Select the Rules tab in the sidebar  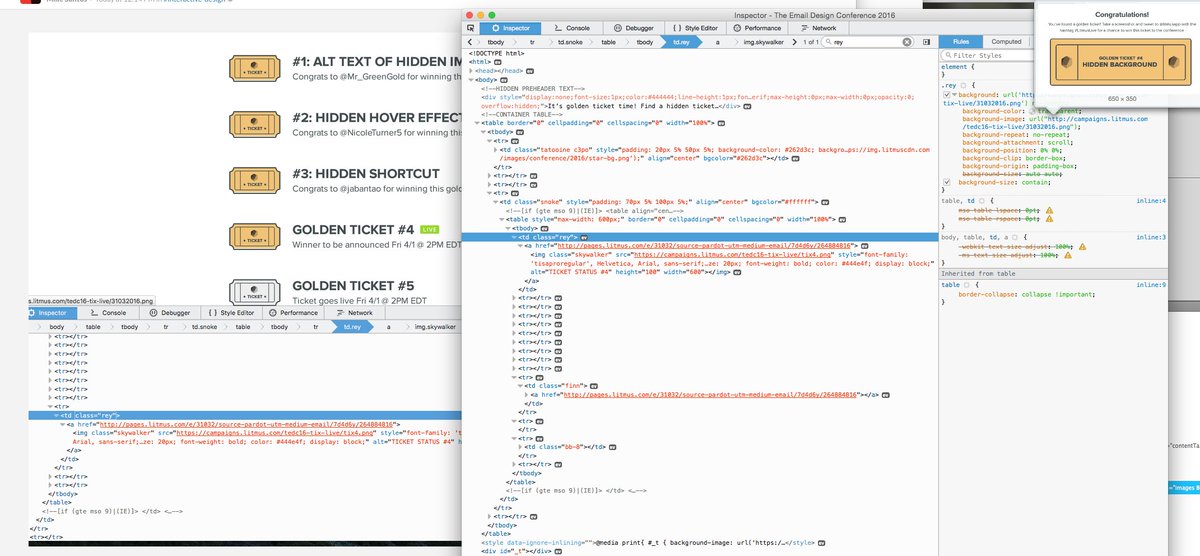(x=960, y=42)
